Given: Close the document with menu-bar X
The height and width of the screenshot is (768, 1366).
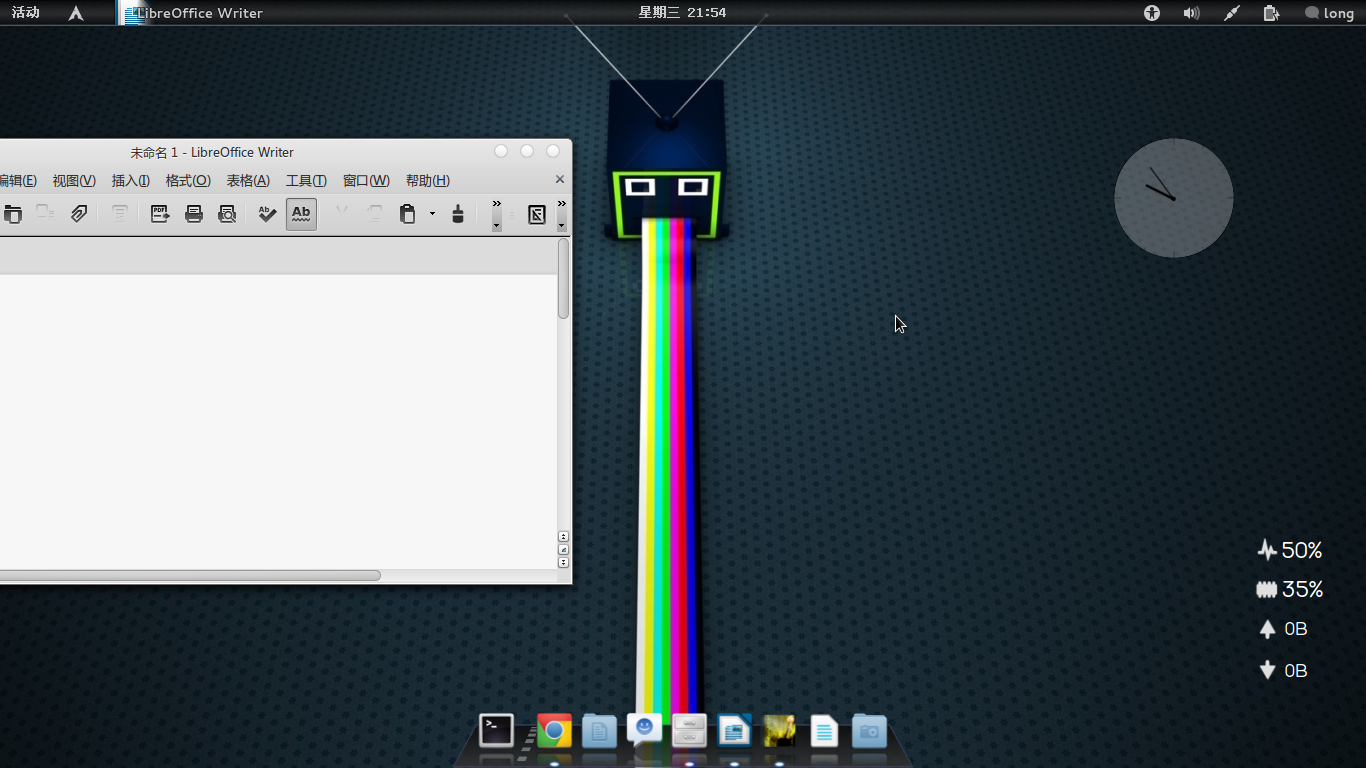Looking at the screenshot, I should (x=560, y=180).
